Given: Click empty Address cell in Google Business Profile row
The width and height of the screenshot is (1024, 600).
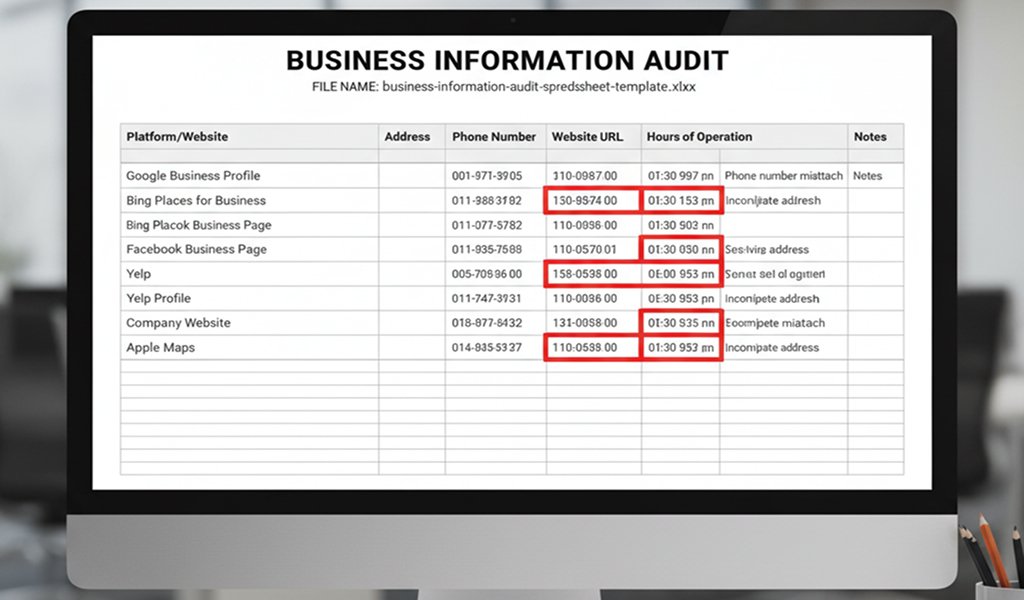Looking at the screenshot, I should (x=412, y=176).
